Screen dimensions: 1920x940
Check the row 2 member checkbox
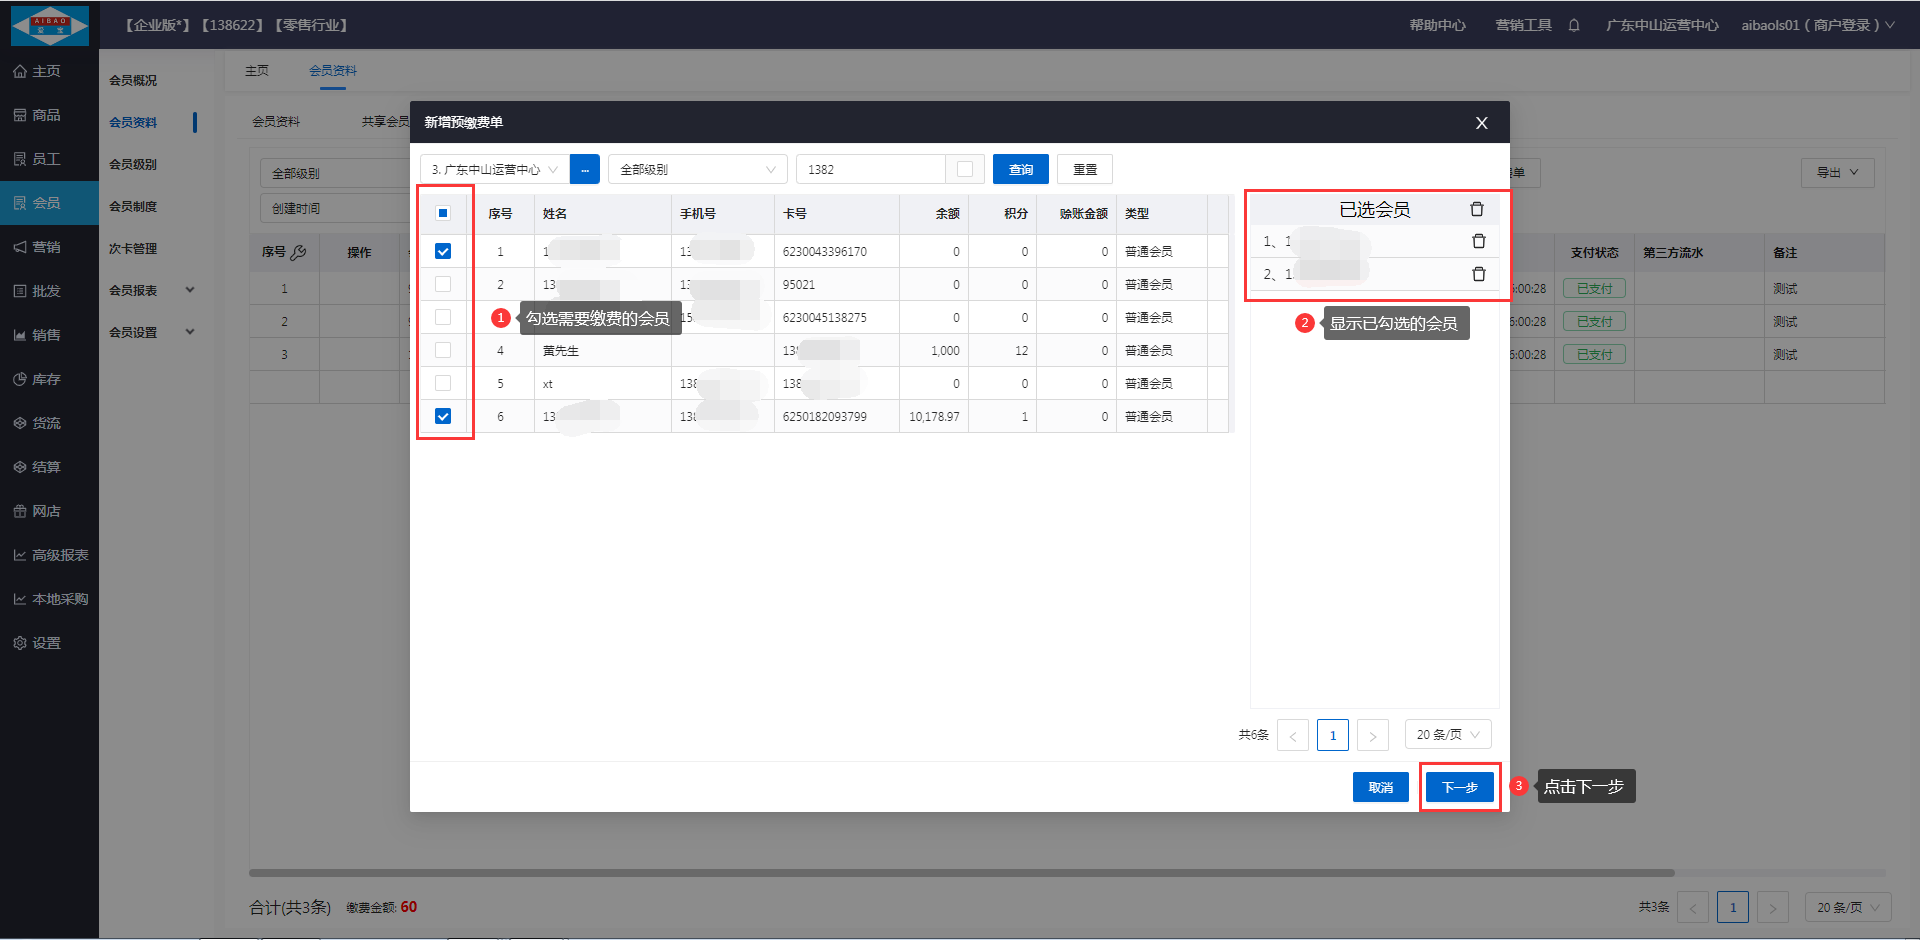point(443,284)
